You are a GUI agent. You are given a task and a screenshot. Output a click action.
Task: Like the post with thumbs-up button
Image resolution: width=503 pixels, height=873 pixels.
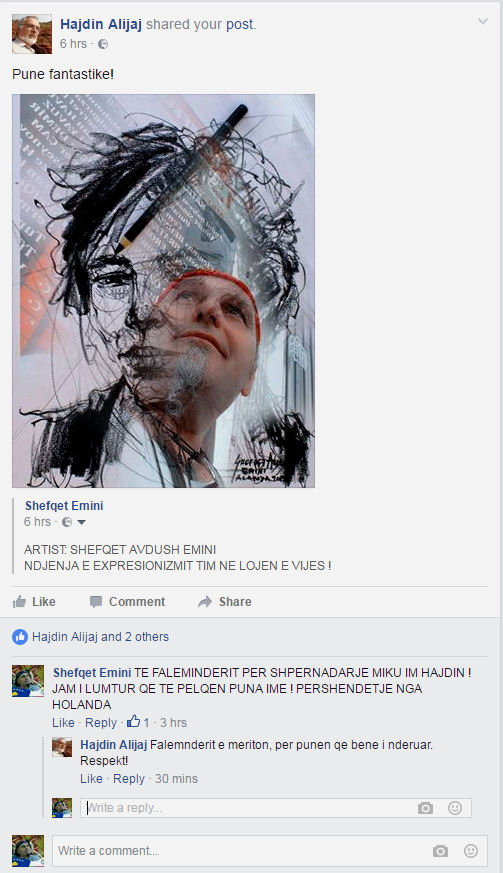click(35, 601)
